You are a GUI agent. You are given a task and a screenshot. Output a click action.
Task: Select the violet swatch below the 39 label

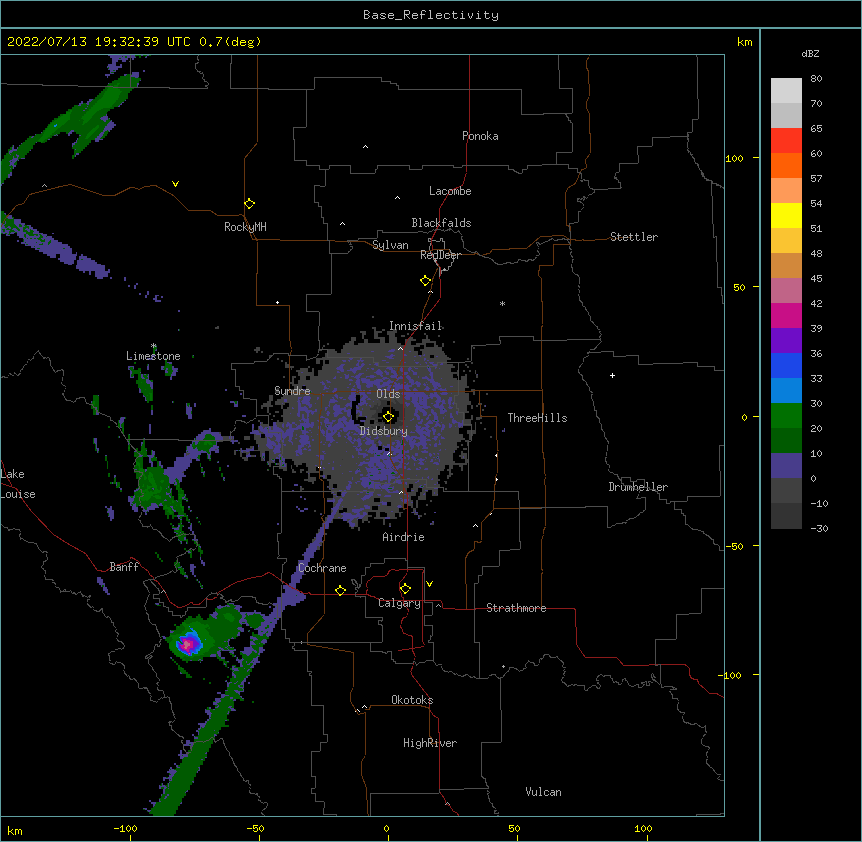click(786, 341)
